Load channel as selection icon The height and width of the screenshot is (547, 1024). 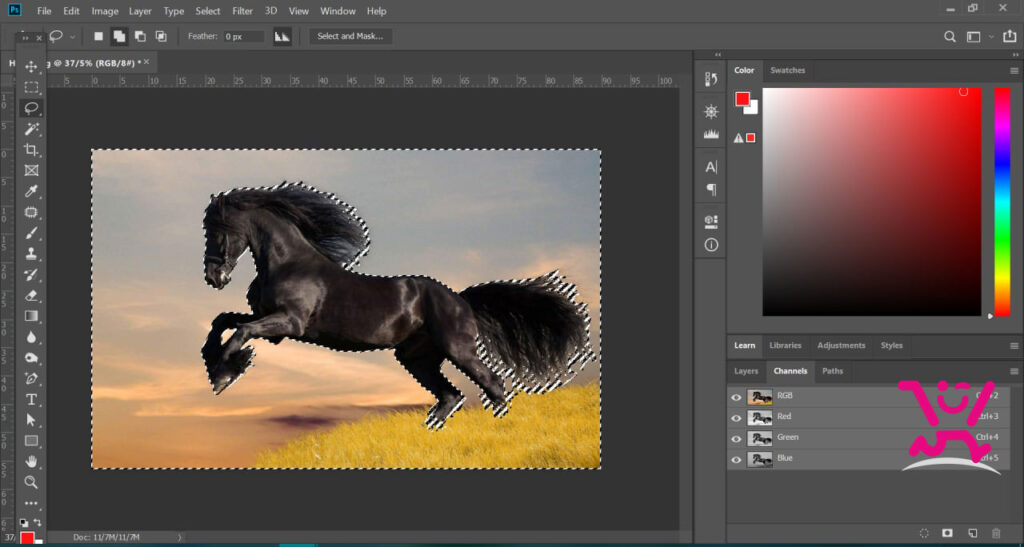[x=924, y=533]
